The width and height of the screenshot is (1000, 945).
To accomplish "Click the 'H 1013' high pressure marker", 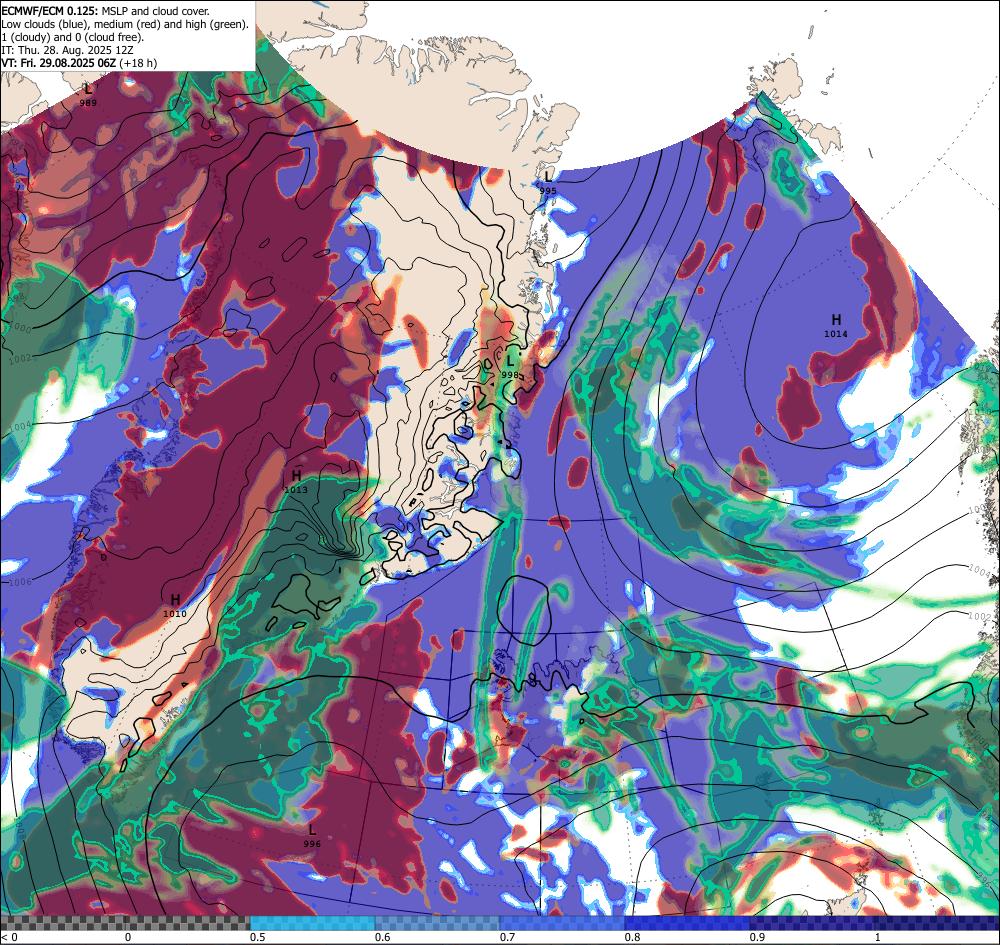I will (296, 481).
